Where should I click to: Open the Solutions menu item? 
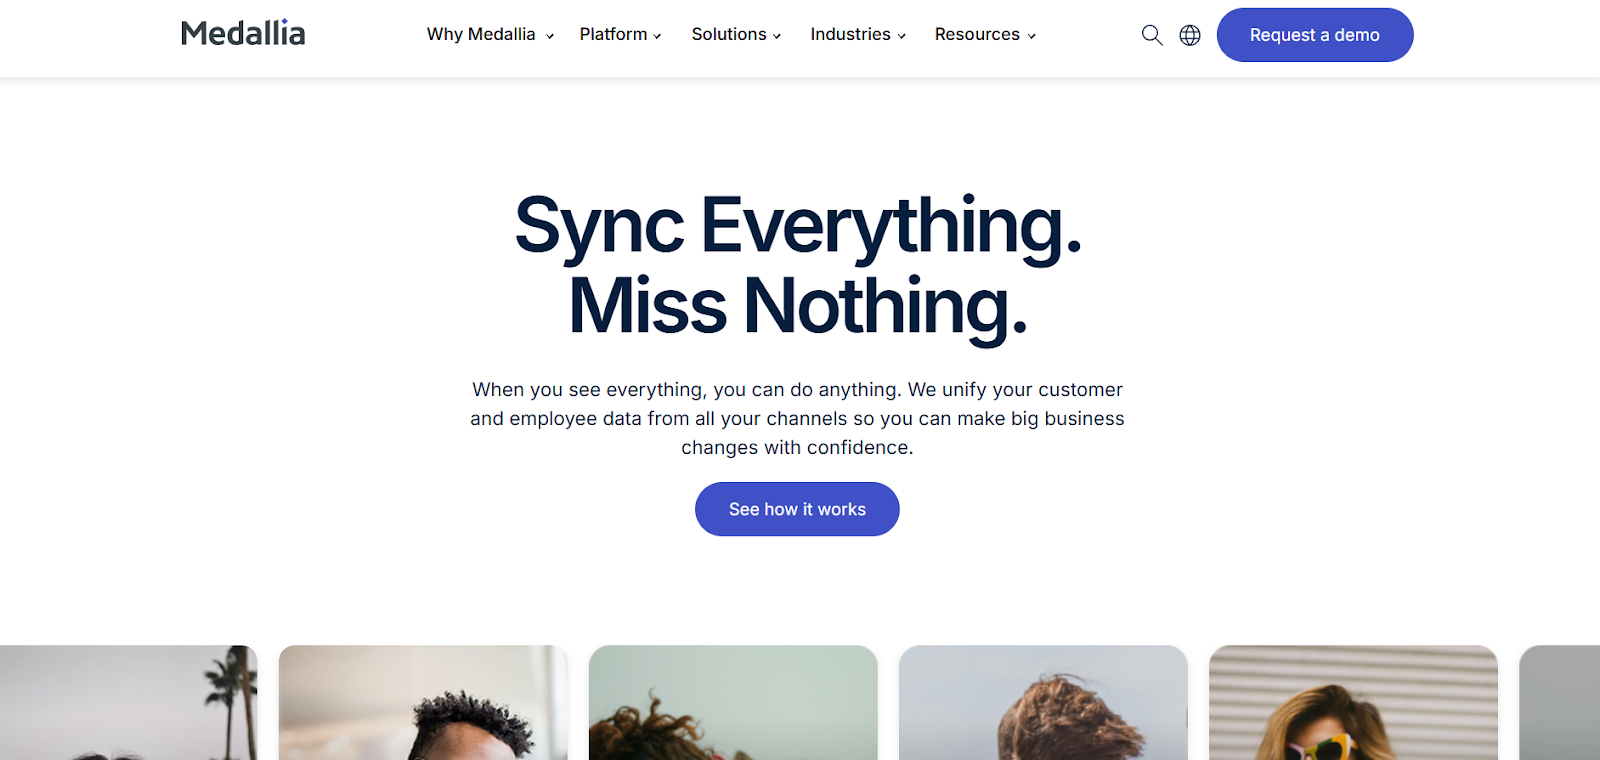coord(729,34)
